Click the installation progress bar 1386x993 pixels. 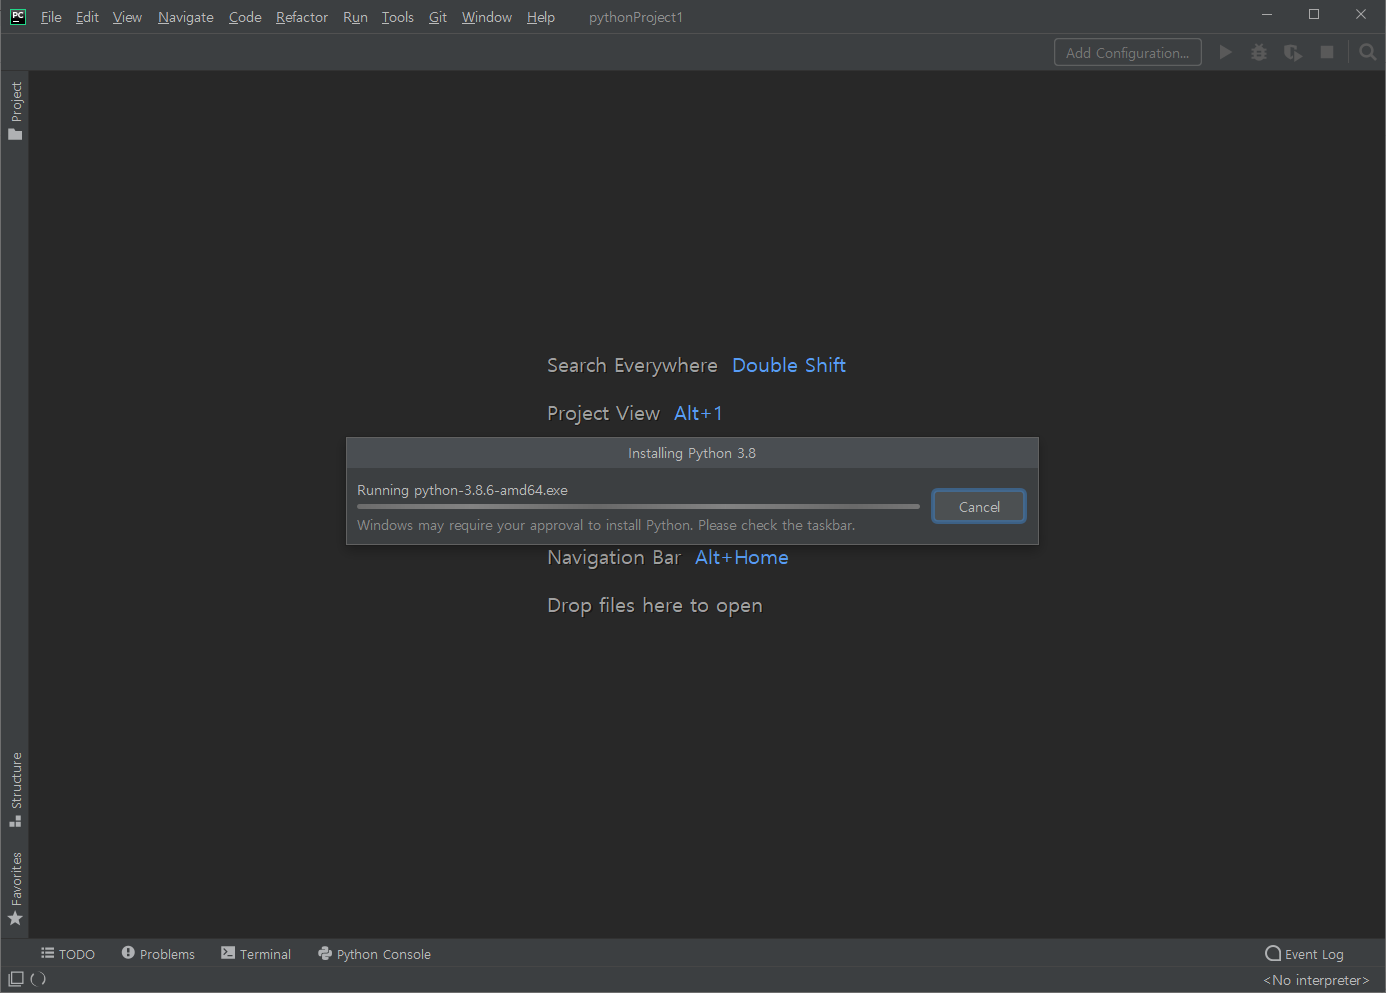point(638,507)
